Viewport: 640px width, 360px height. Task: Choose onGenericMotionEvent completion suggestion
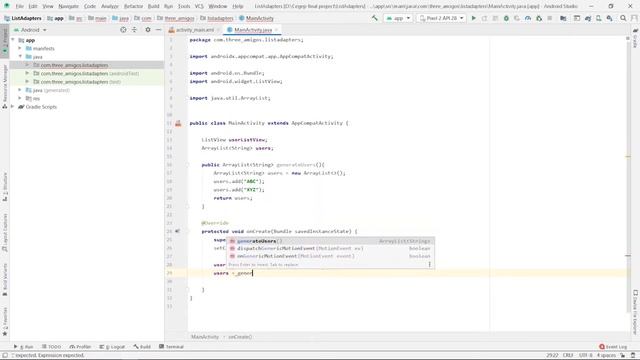330,256
